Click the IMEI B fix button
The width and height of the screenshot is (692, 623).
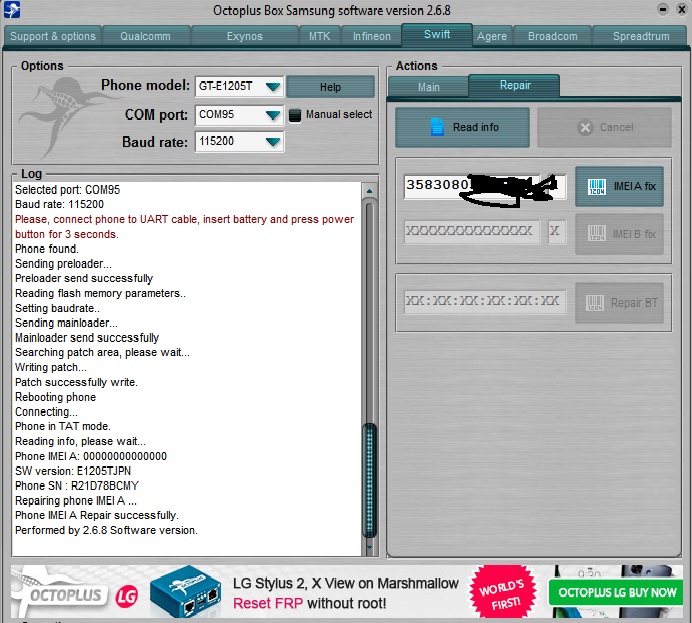click(619, 234)
